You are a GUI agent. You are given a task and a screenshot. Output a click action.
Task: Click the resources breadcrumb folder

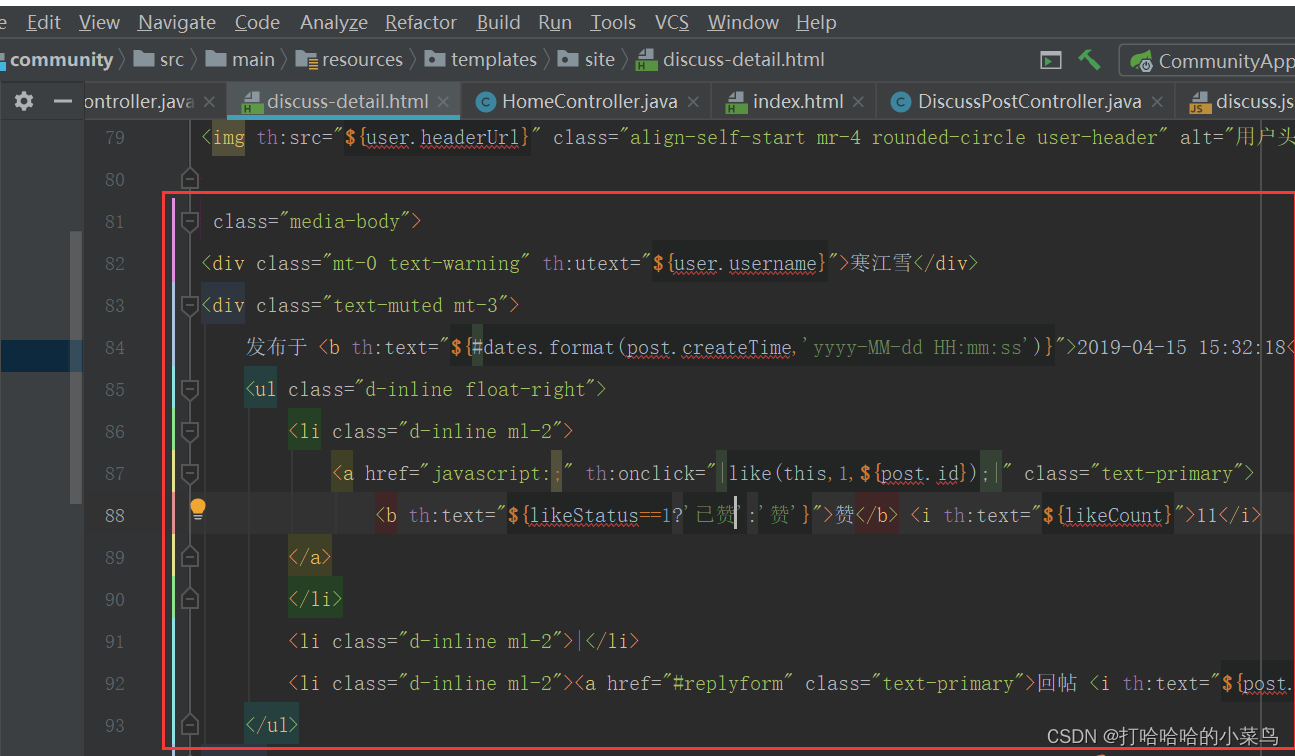349,60
